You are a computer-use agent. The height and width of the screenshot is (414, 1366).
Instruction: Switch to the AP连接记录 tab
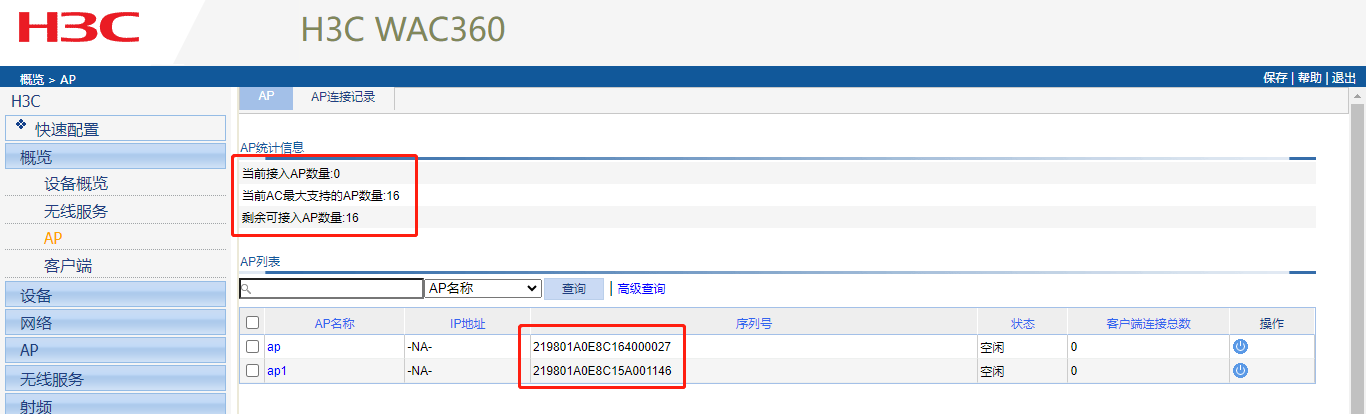pos(343,97)
